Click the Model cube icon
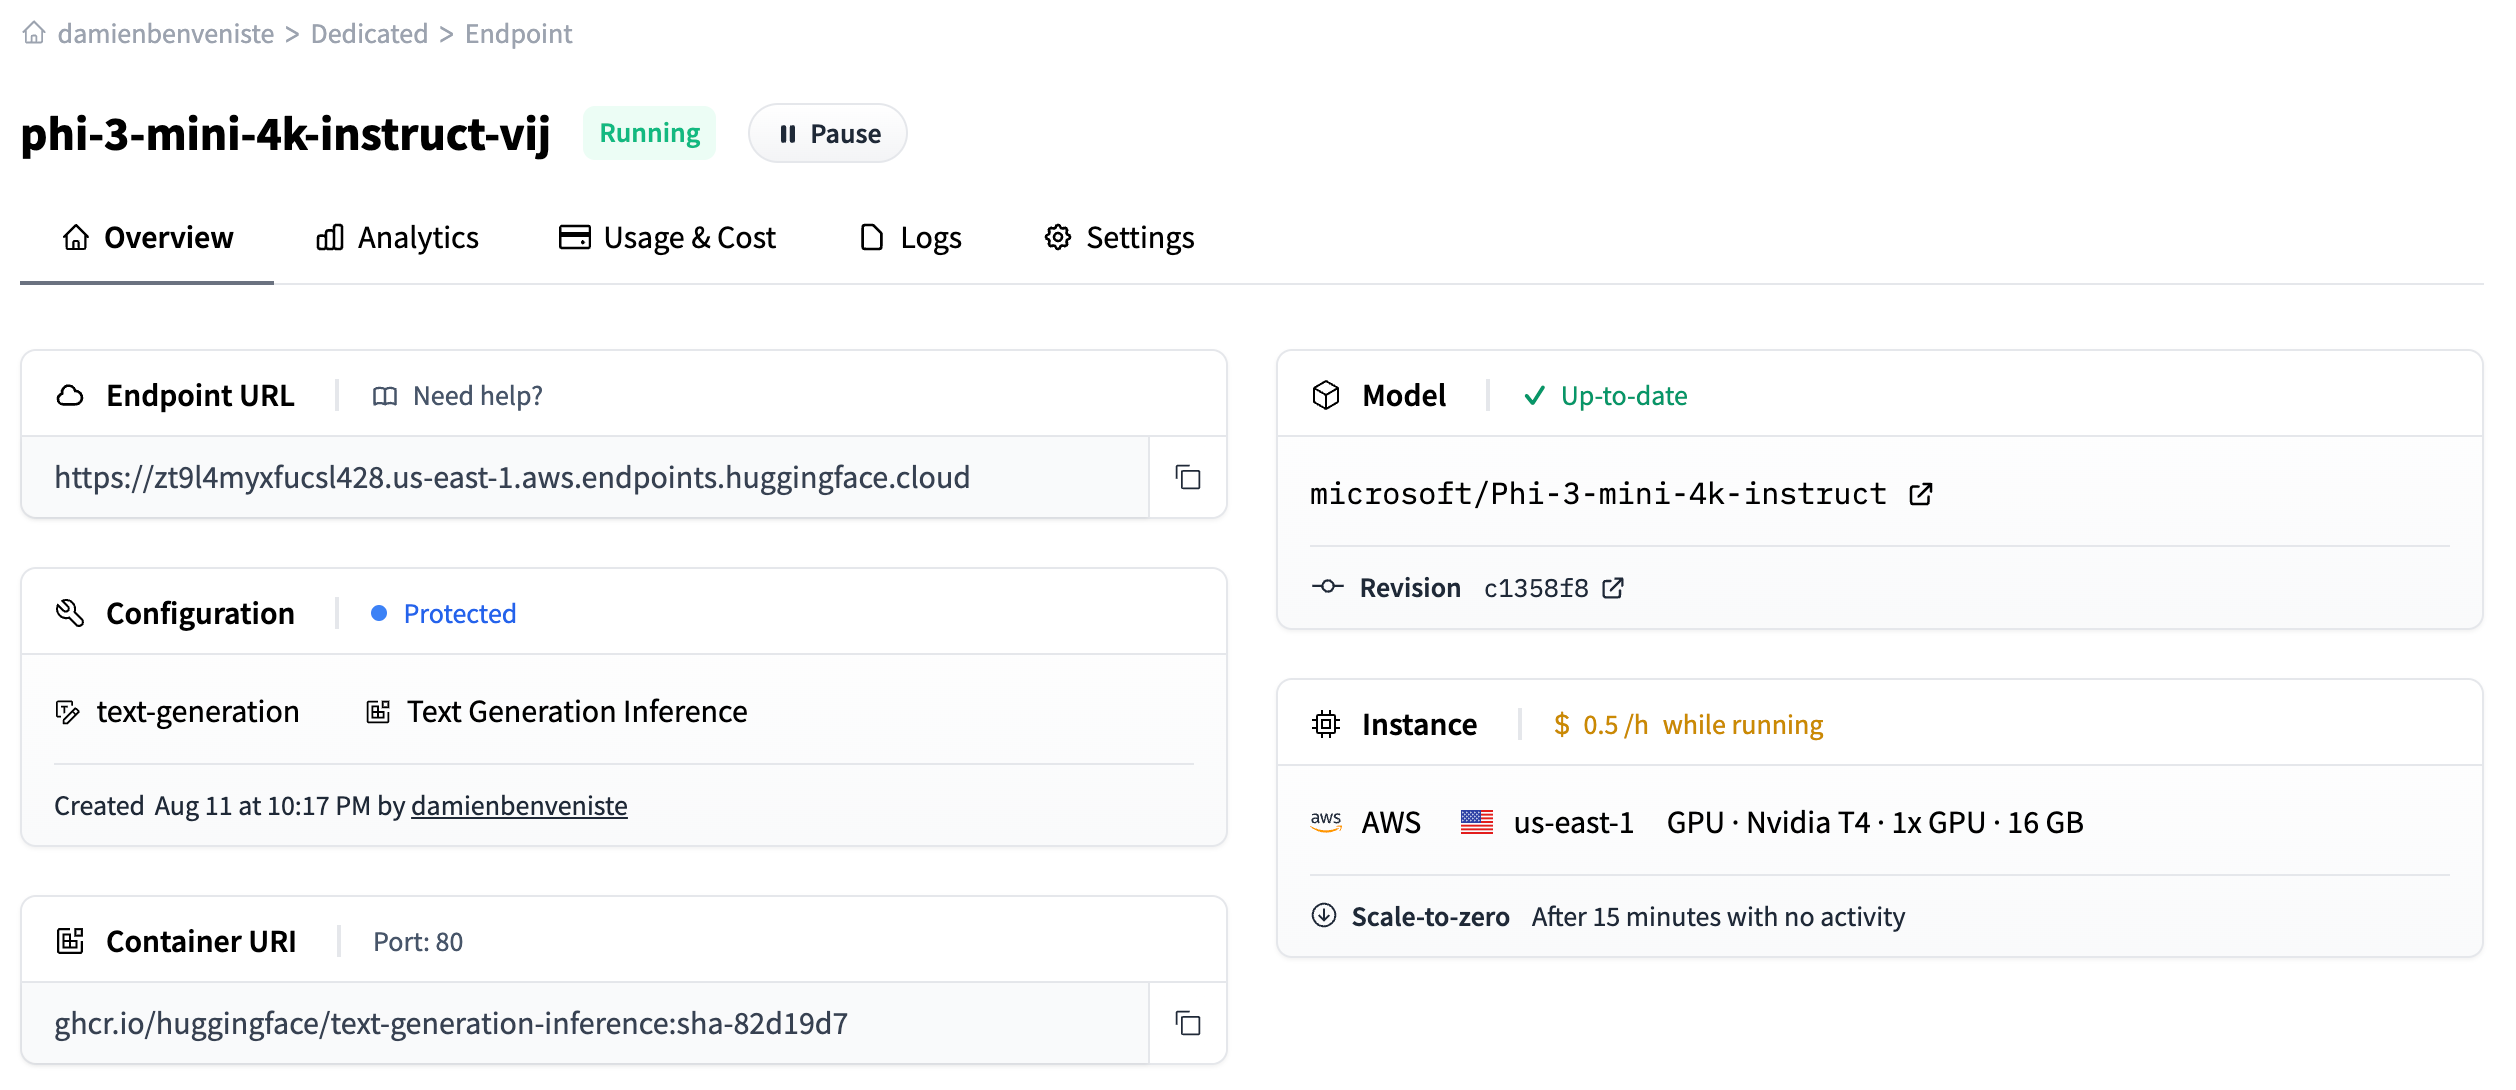The image size is (2516, 1090). tap(1327, 394)
